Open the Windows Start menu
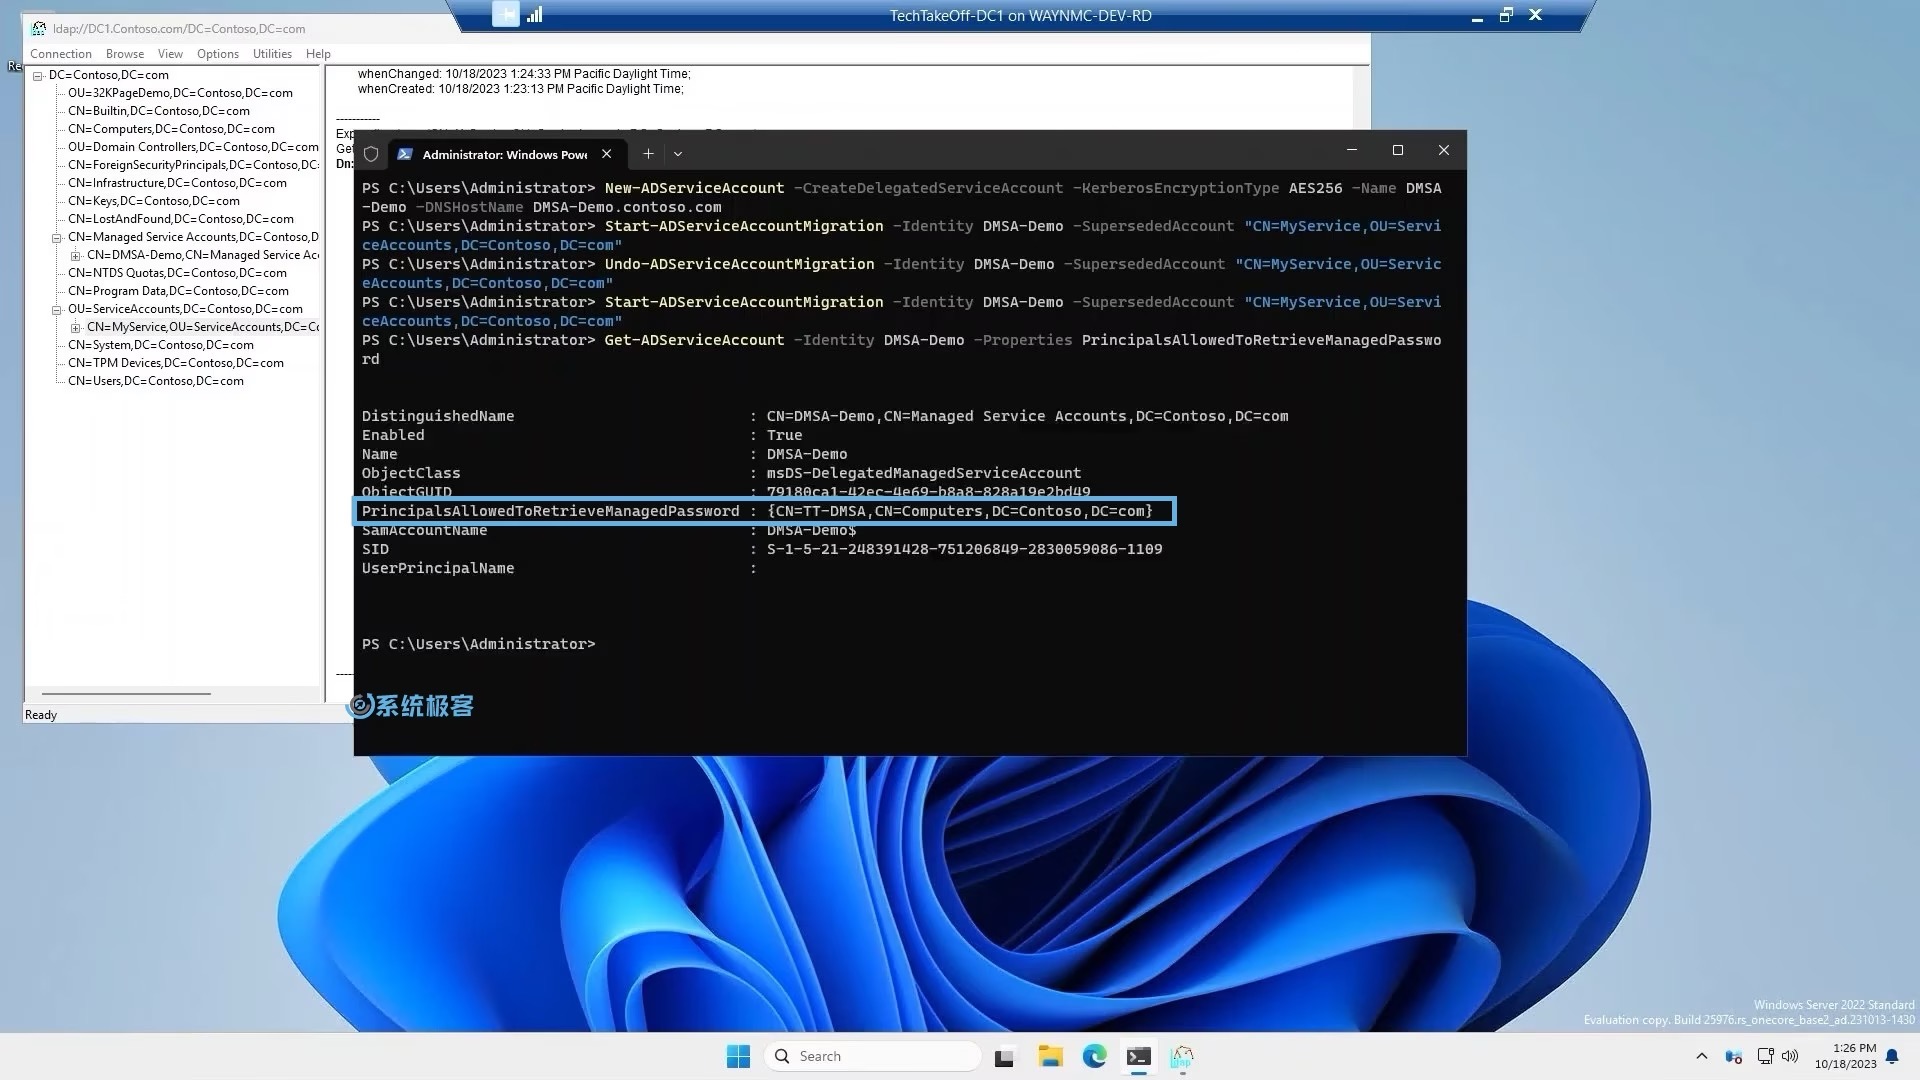The height and width of the screenshot is (1080, 1920). [738, 1056]
